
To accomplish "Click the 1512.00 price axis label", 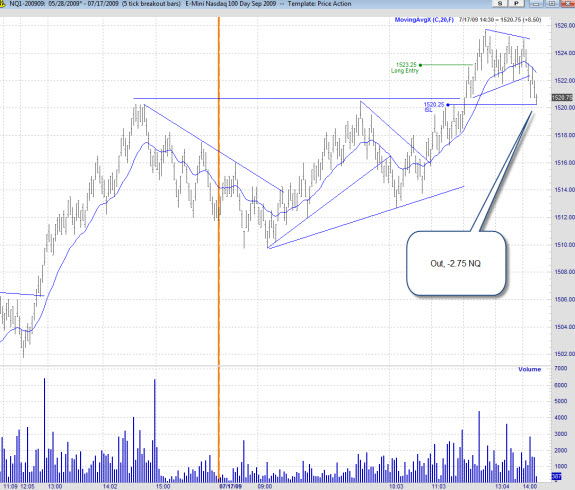I will tap(564, 217).
